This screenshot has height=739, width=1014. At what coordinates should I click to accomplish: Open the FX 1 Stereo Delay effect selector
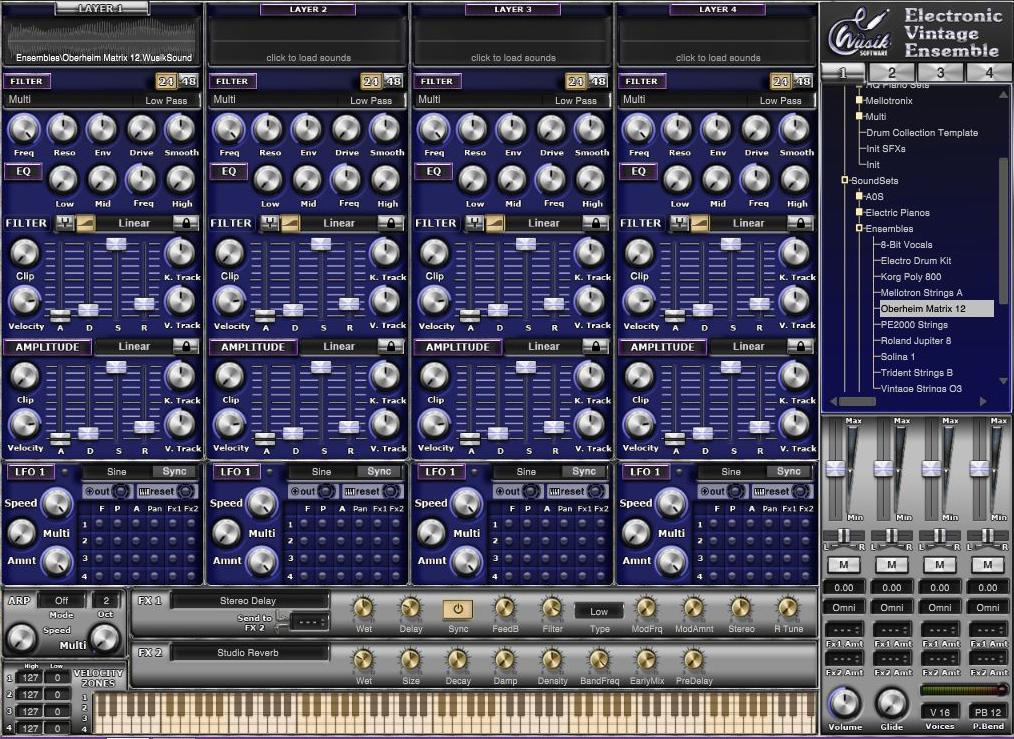click(x=248, y=601)
